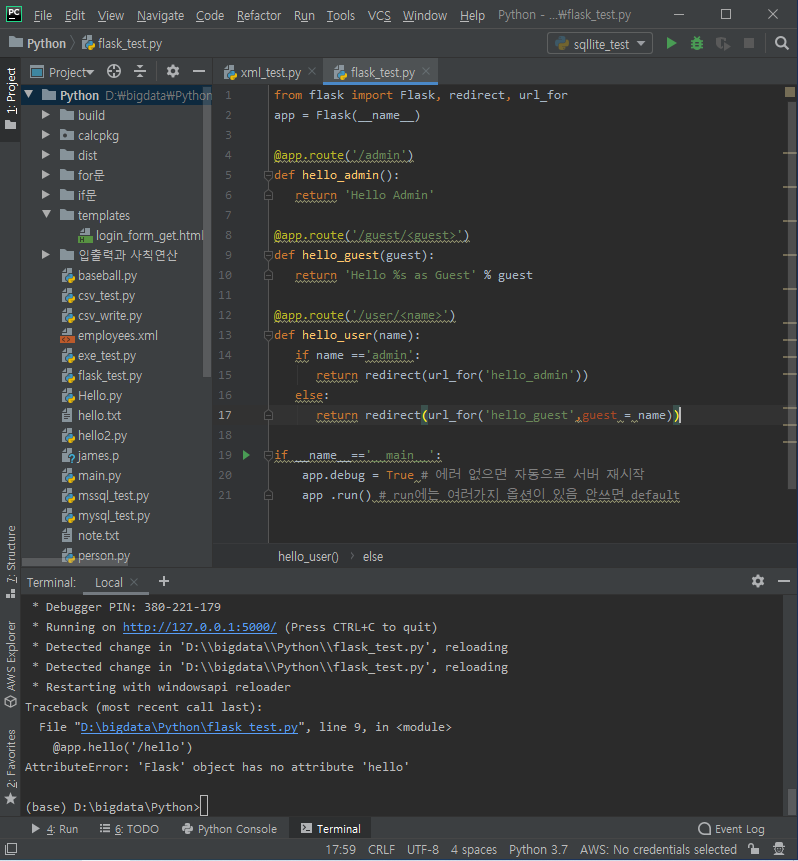The image size is (798, 861).
Task: Close the flask_test.py tab
Action: coord(426,71)
